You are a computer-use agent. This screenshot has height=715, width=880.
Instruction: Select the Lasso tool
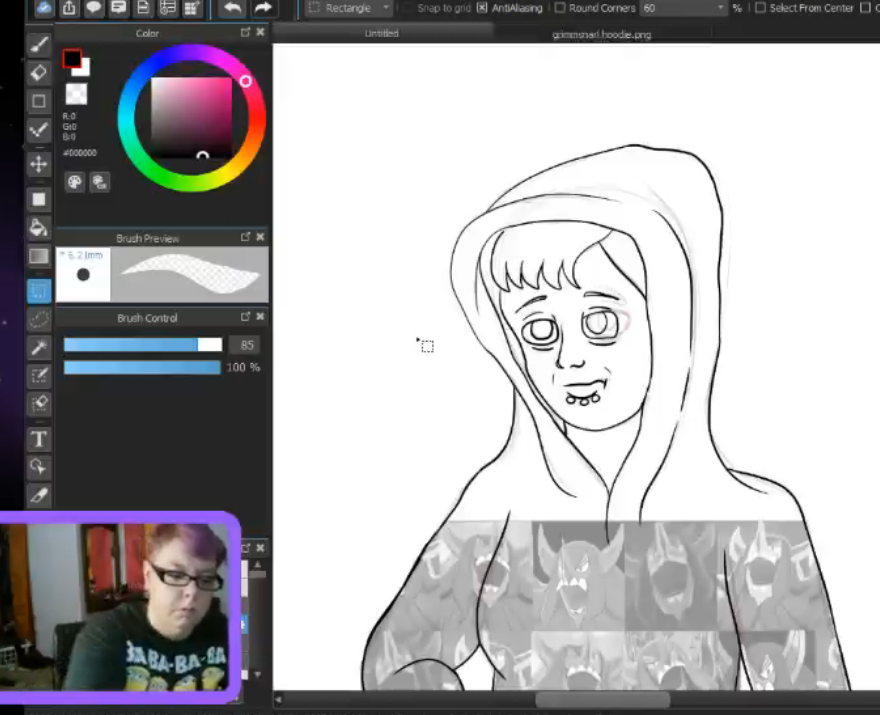click(x=39, y=319)
